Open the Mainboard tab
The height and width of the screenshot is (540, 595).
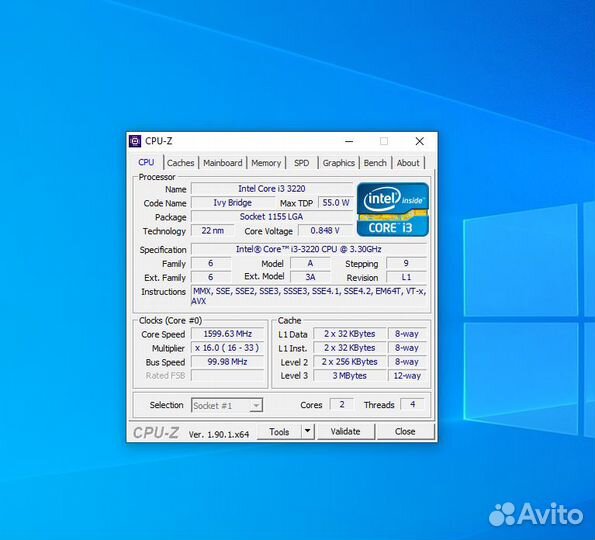pyautogui.click(x=222, y=163)
